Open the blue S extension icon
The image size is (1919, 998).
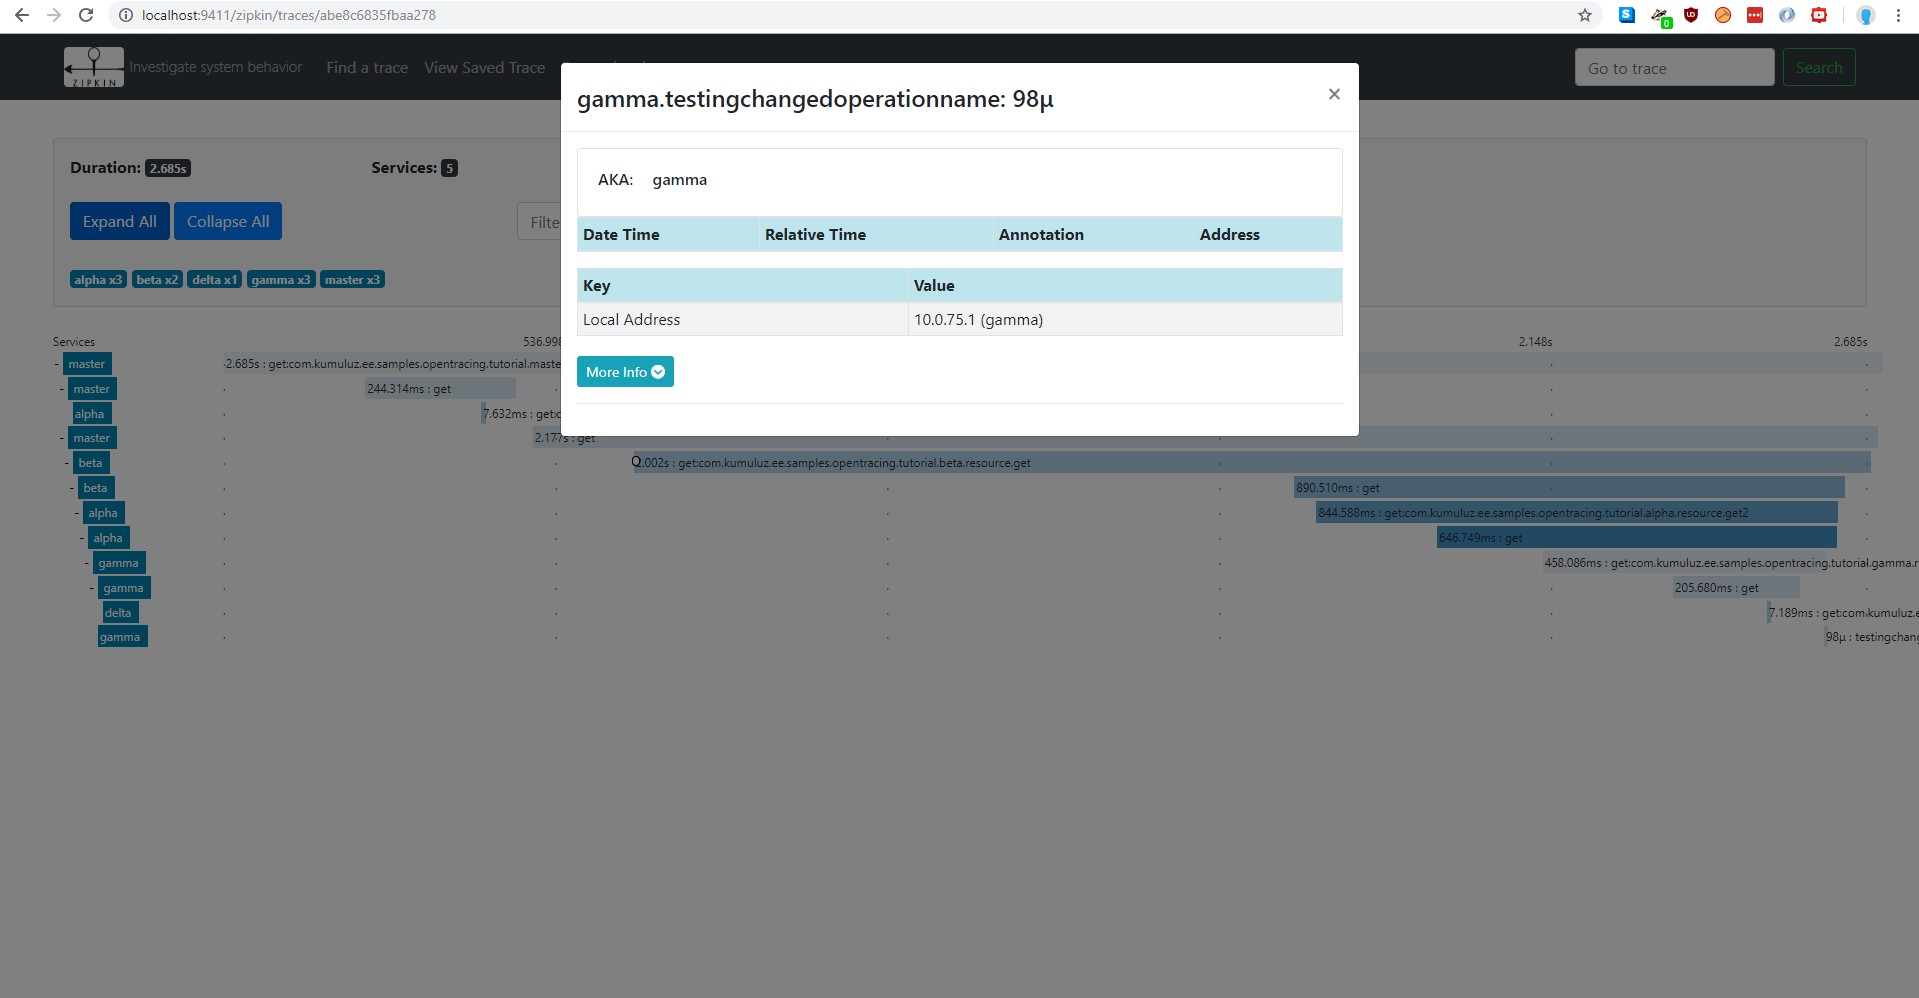coord(1627,14)
